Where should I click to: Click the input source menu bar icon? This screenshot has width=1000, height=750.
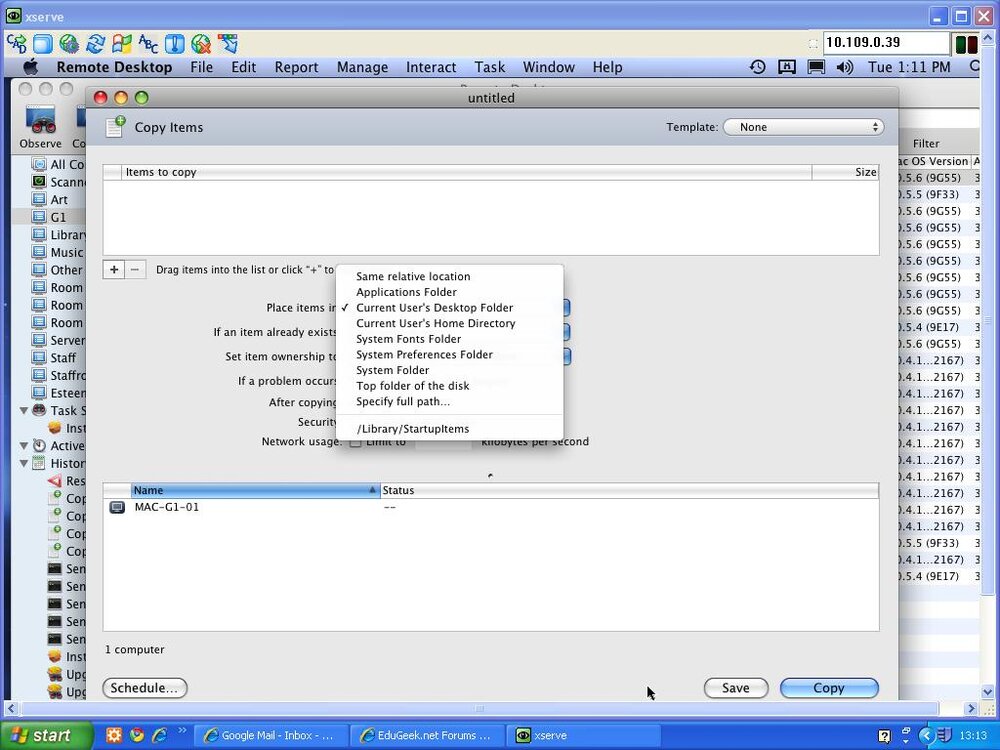[786, 67]
